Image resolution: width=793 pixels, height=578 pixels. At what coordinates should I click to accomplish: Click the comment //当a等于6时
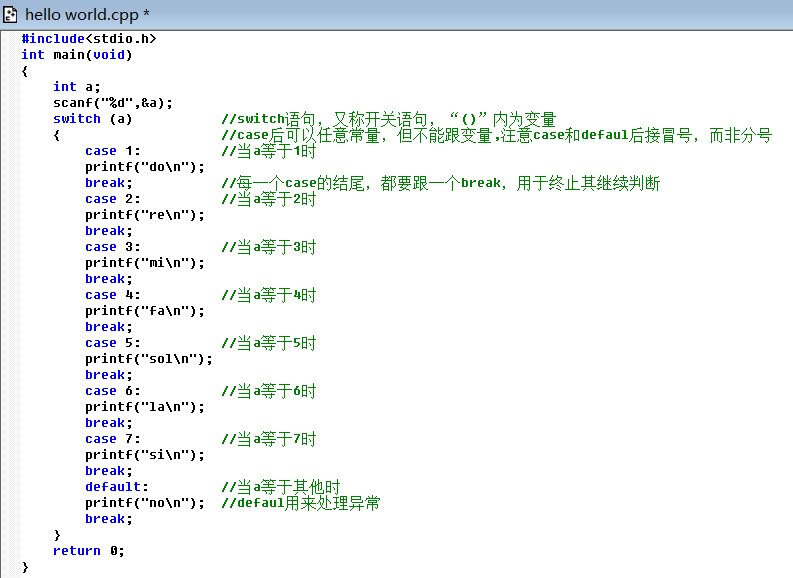tap(269, 391)
